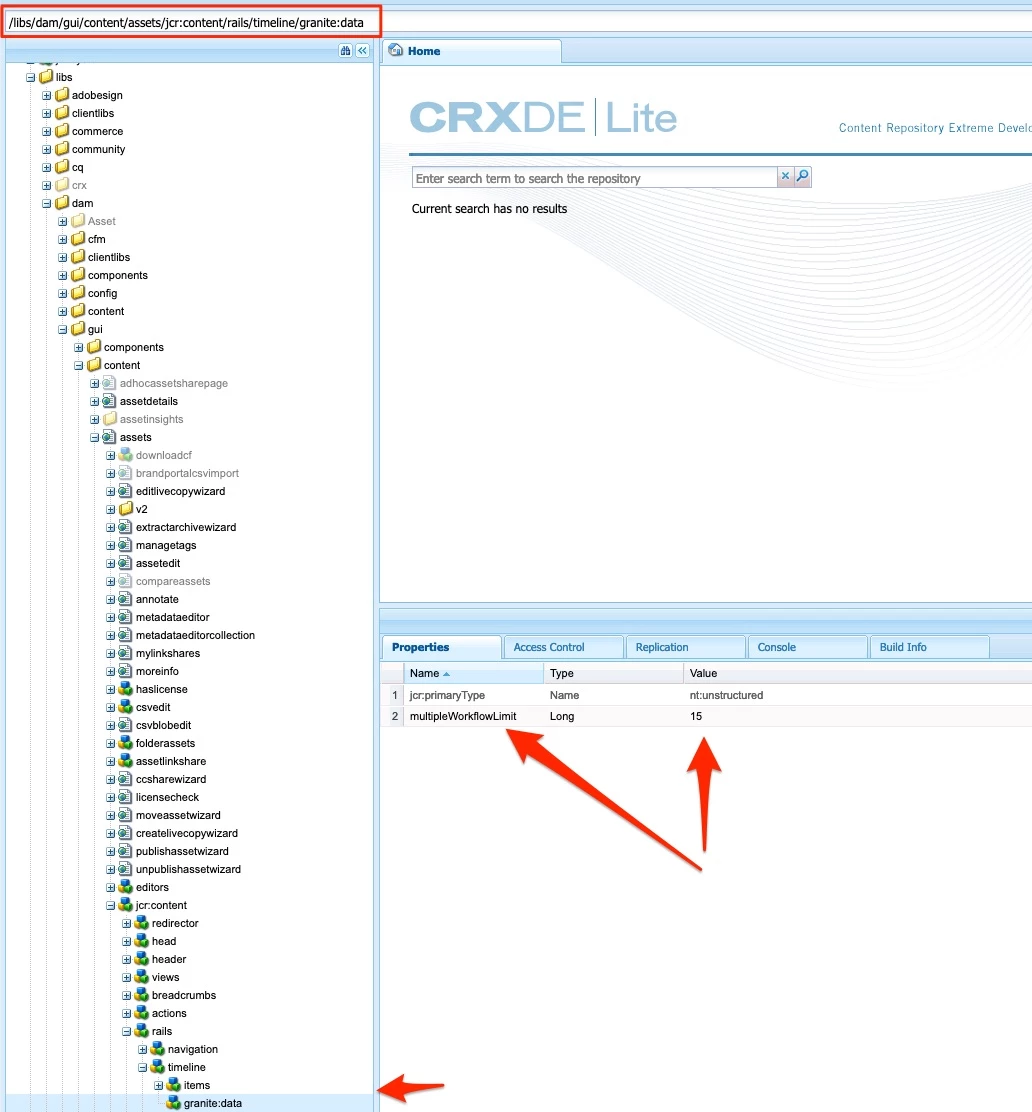The height and width of the screenshot is (1112, 1032).
Task: Sort by the Name column header
Action: 473,673
